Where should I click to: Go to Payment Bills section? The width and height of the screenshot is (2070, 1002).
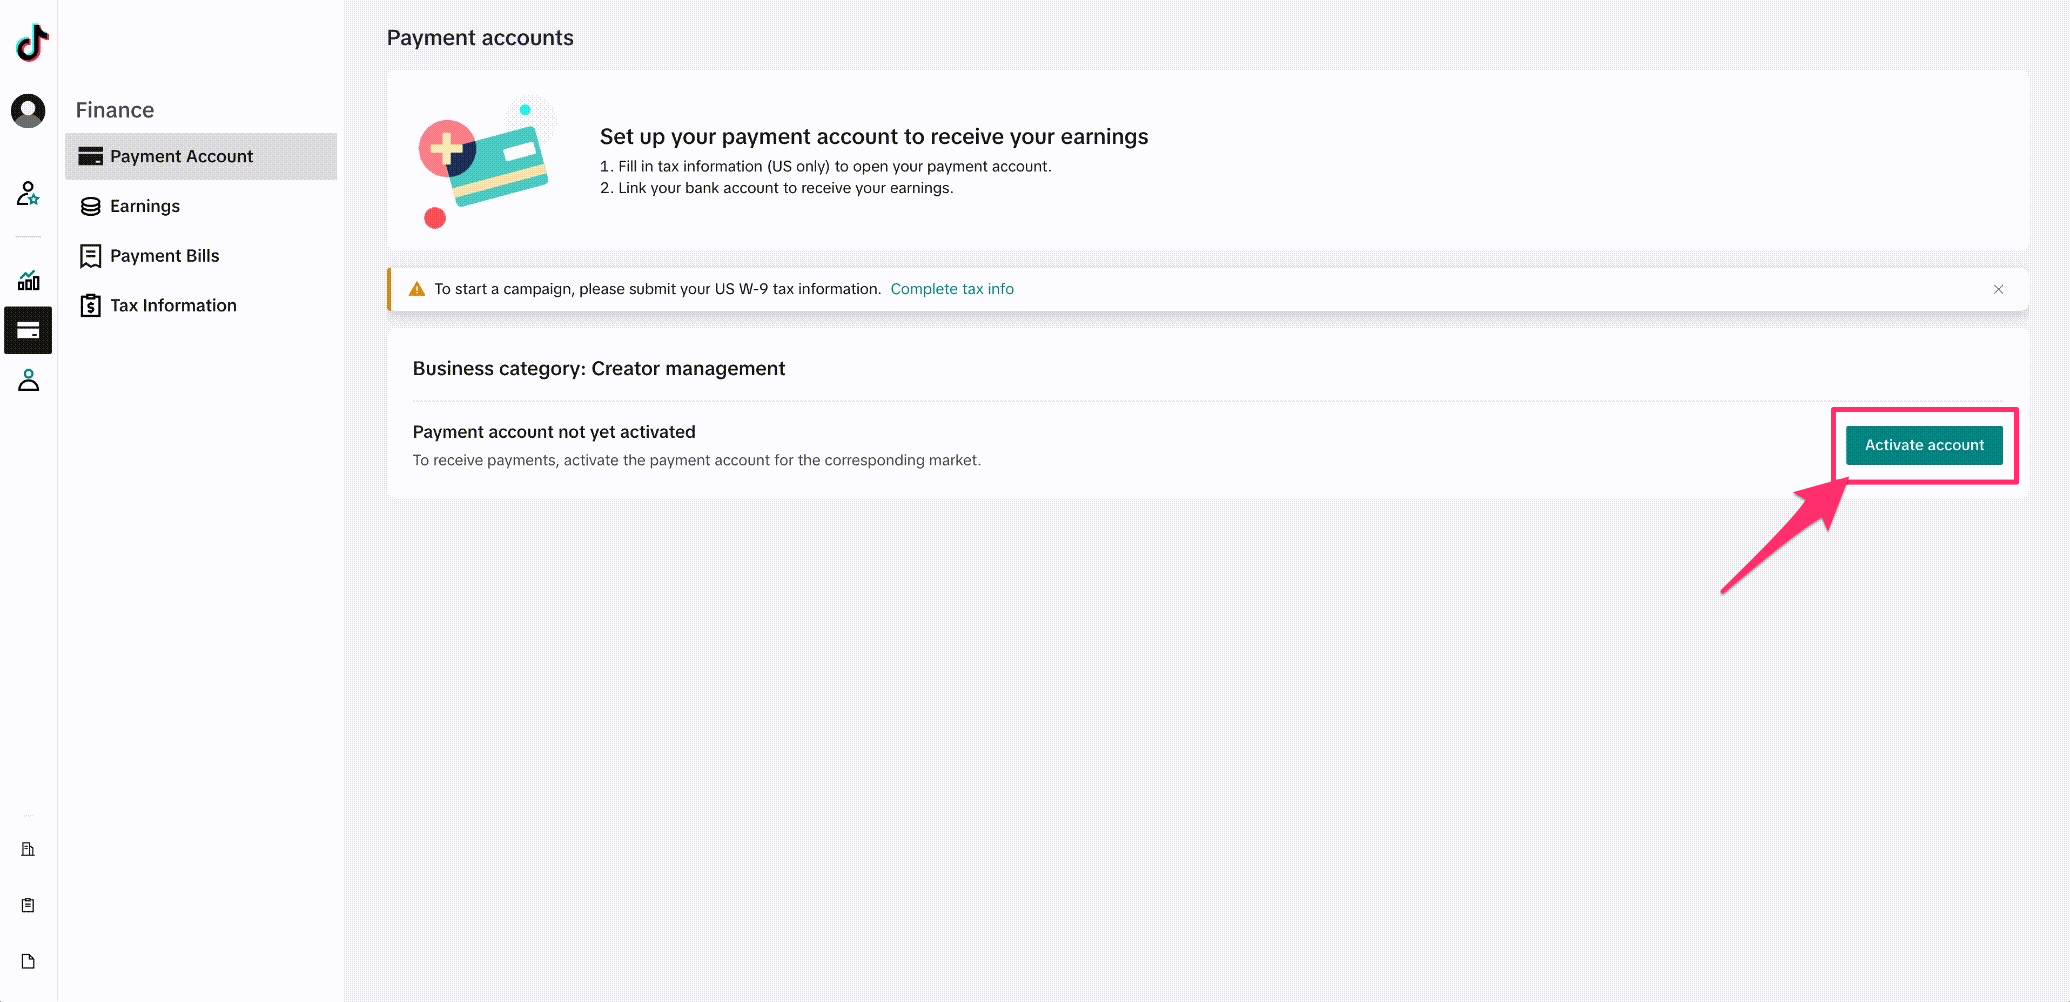pos(164,256)
